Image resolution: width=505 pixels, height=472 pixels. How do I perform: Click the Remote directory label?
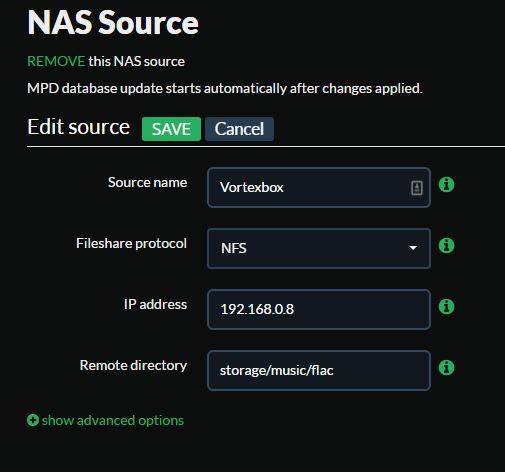[133, 366]
